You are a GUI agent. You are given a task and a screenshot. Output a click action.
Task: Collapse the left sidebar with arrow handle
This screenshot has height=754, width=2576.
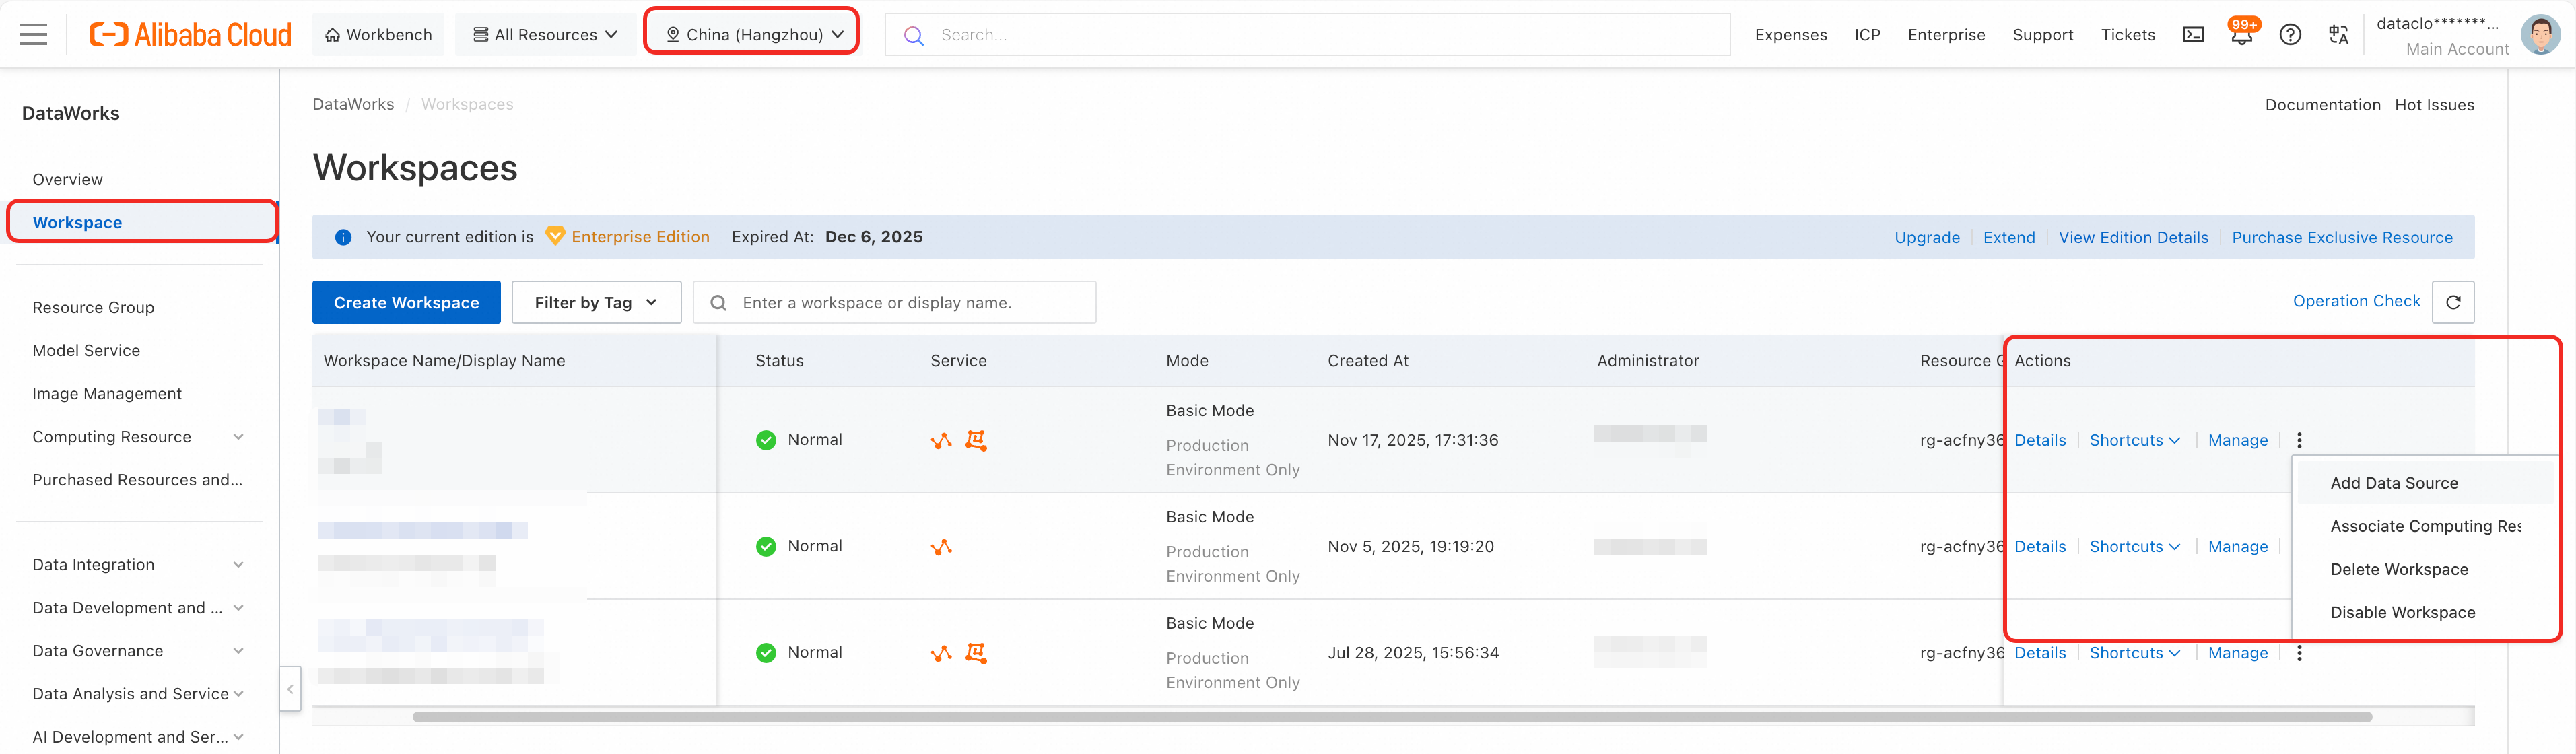click(290, 688)
